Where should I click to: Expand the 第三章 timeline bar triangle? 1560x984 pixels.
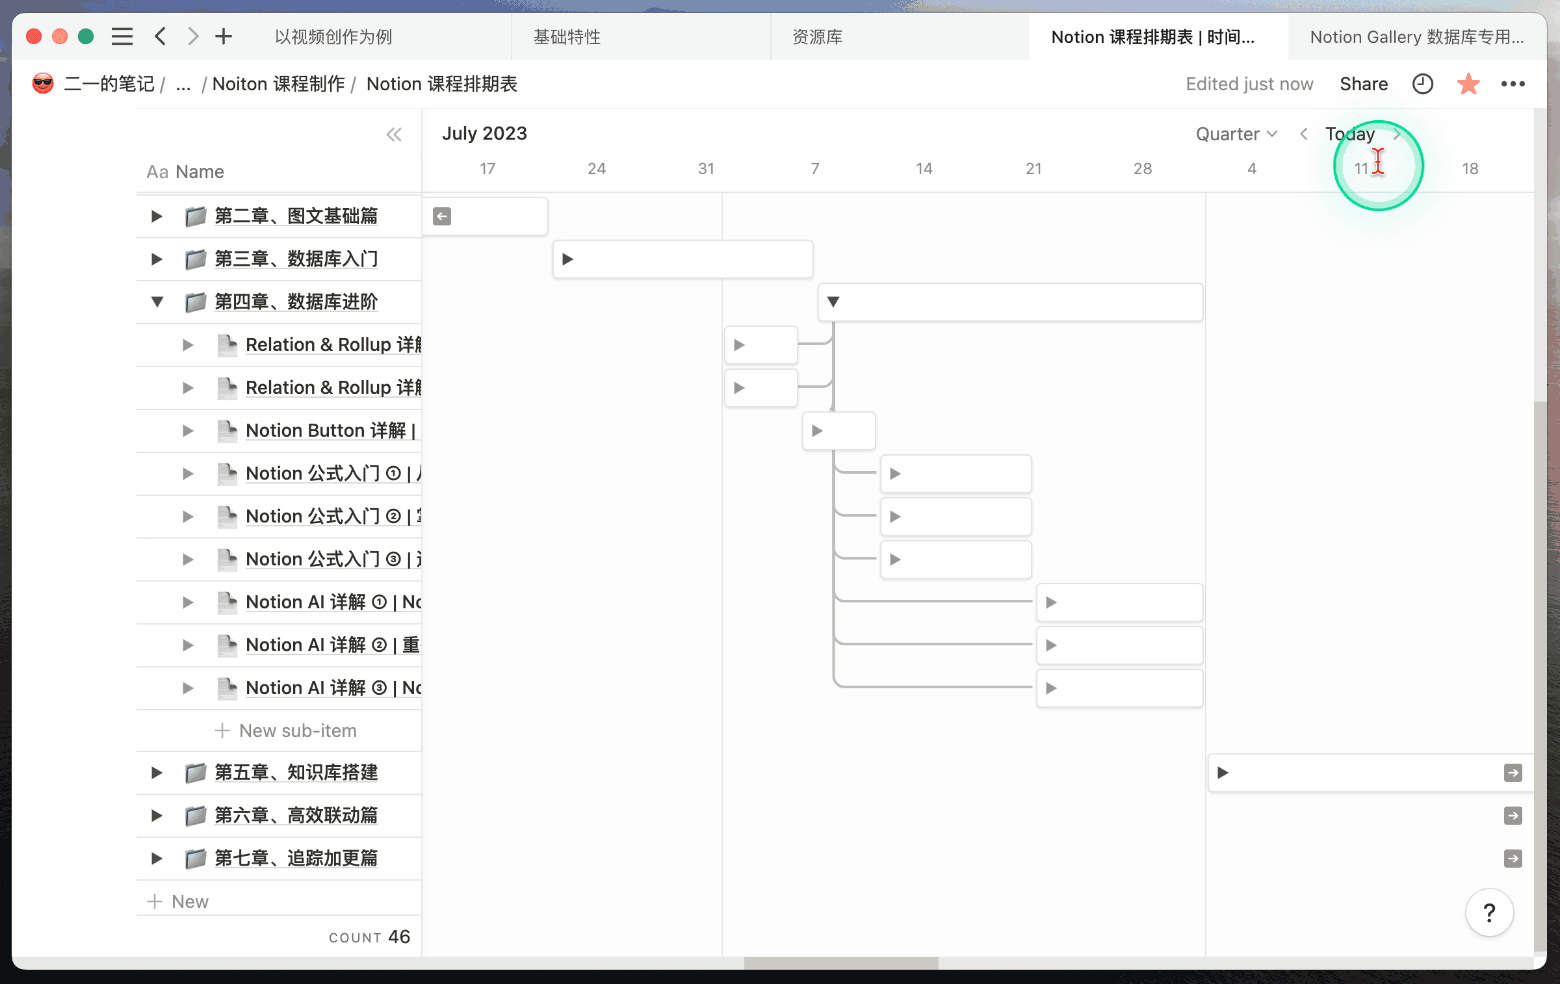tap(567, 259)
